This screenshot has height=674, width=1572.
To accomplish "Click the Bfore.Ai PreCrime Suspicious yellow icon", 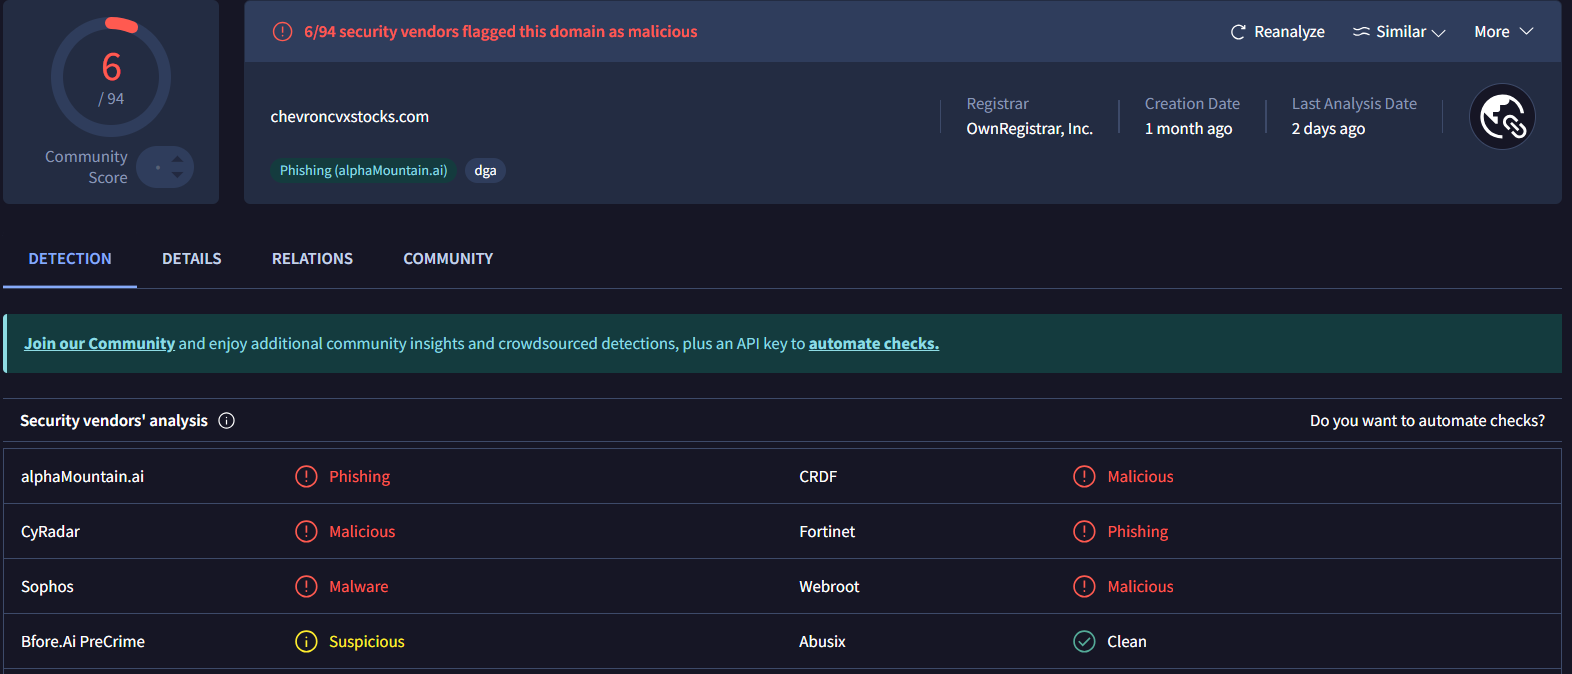I will click(x=306, y=642).
